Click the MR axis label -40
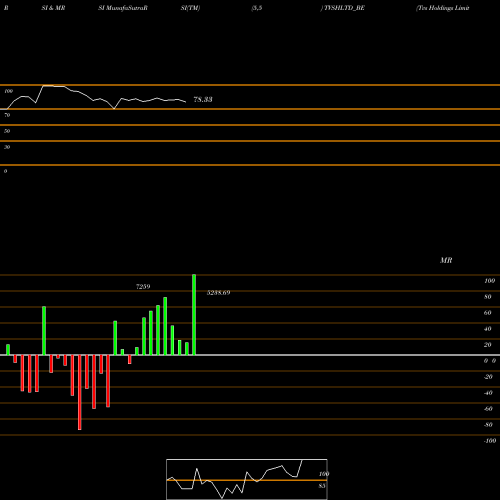Viewport: 500px width, 500px height. click(488, 393)
